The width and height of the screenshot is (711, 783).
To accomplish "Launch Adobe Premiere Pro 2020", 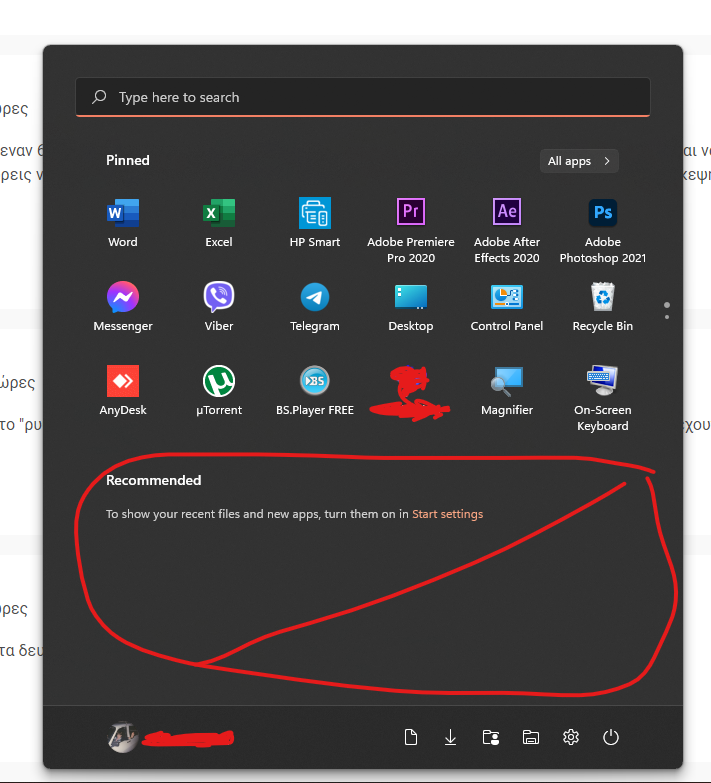I will 411,230.
